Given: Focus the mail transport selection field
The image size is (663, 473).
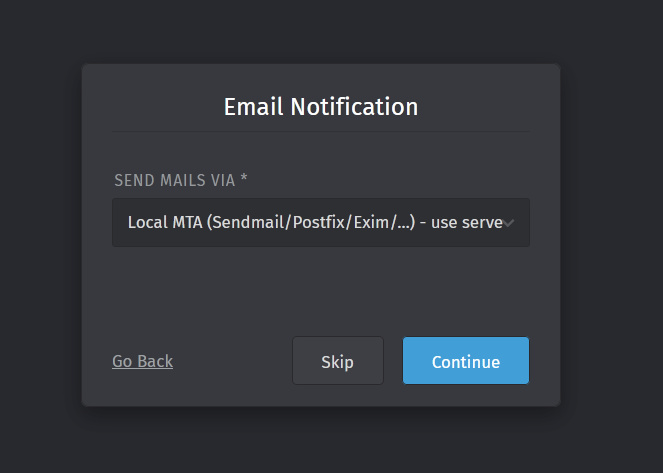Looking at the screenshot, I should 320,222.
